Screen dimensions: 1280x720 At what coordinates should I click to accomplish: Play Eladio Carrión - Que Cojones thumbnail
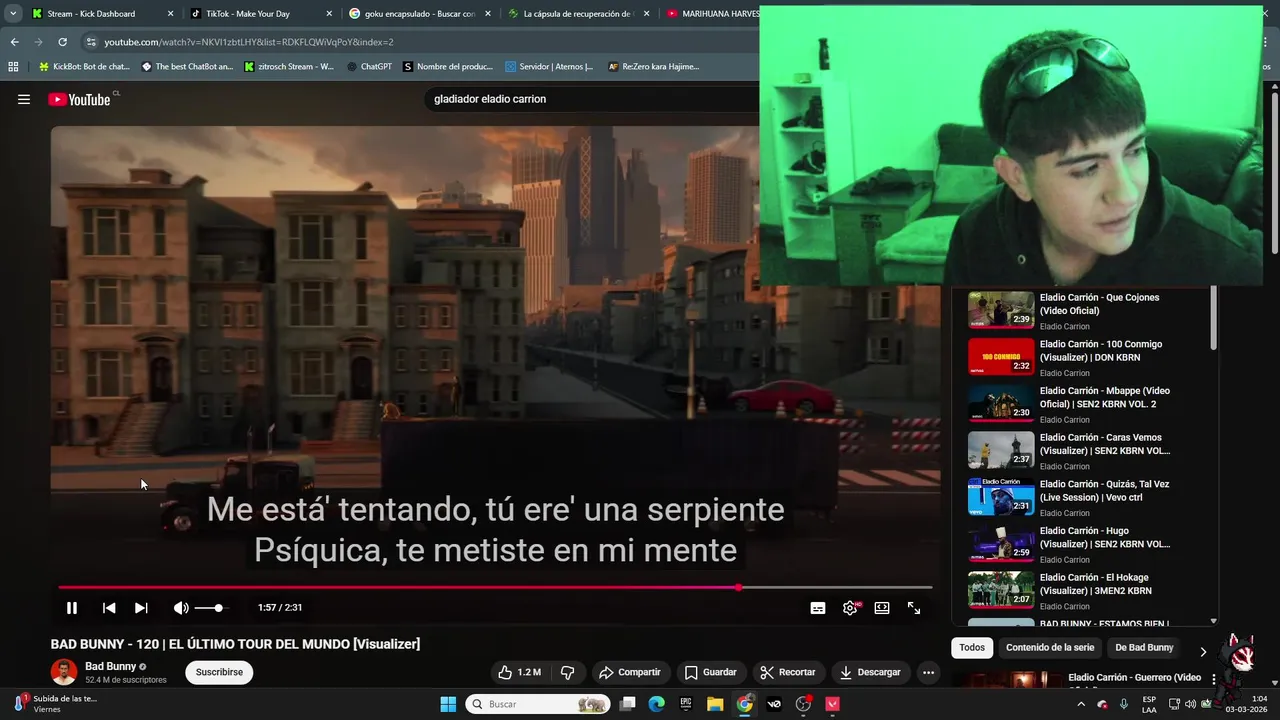[1001, 310]
